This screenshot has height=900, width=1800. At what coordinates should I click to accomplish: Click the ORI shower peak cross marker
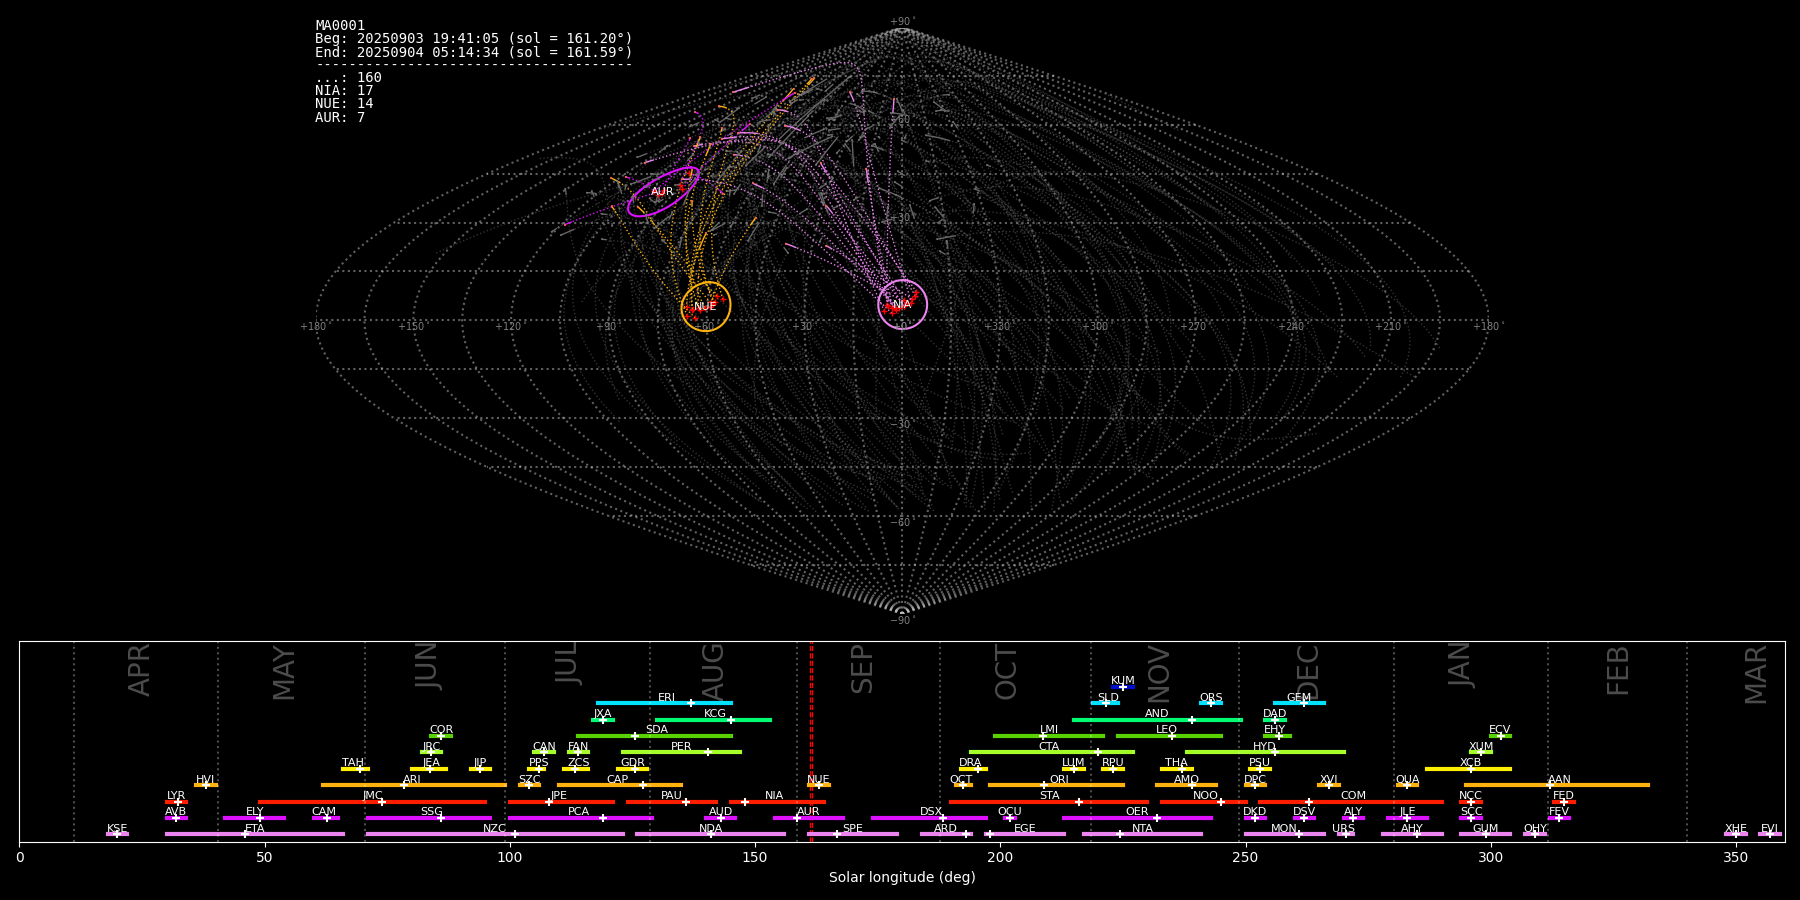(x=1044, y=785)
